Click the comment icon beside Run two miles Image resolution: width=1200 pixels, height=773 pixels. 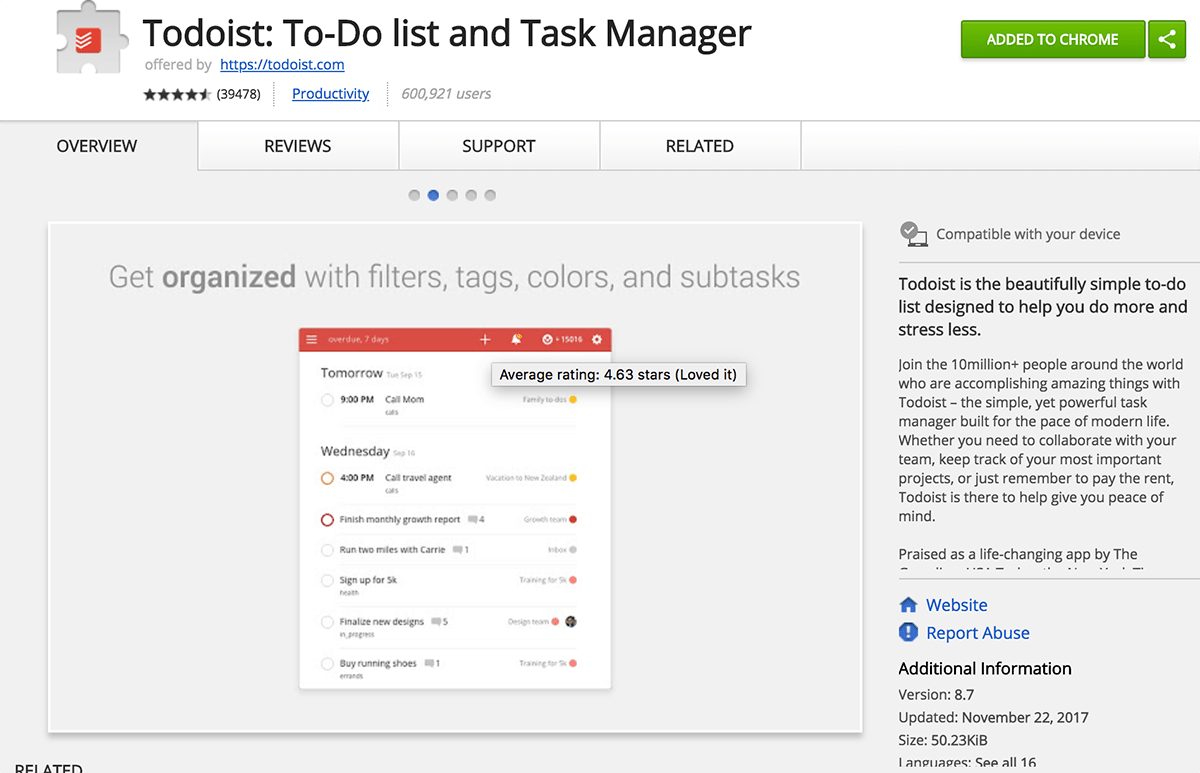[457, 550]
